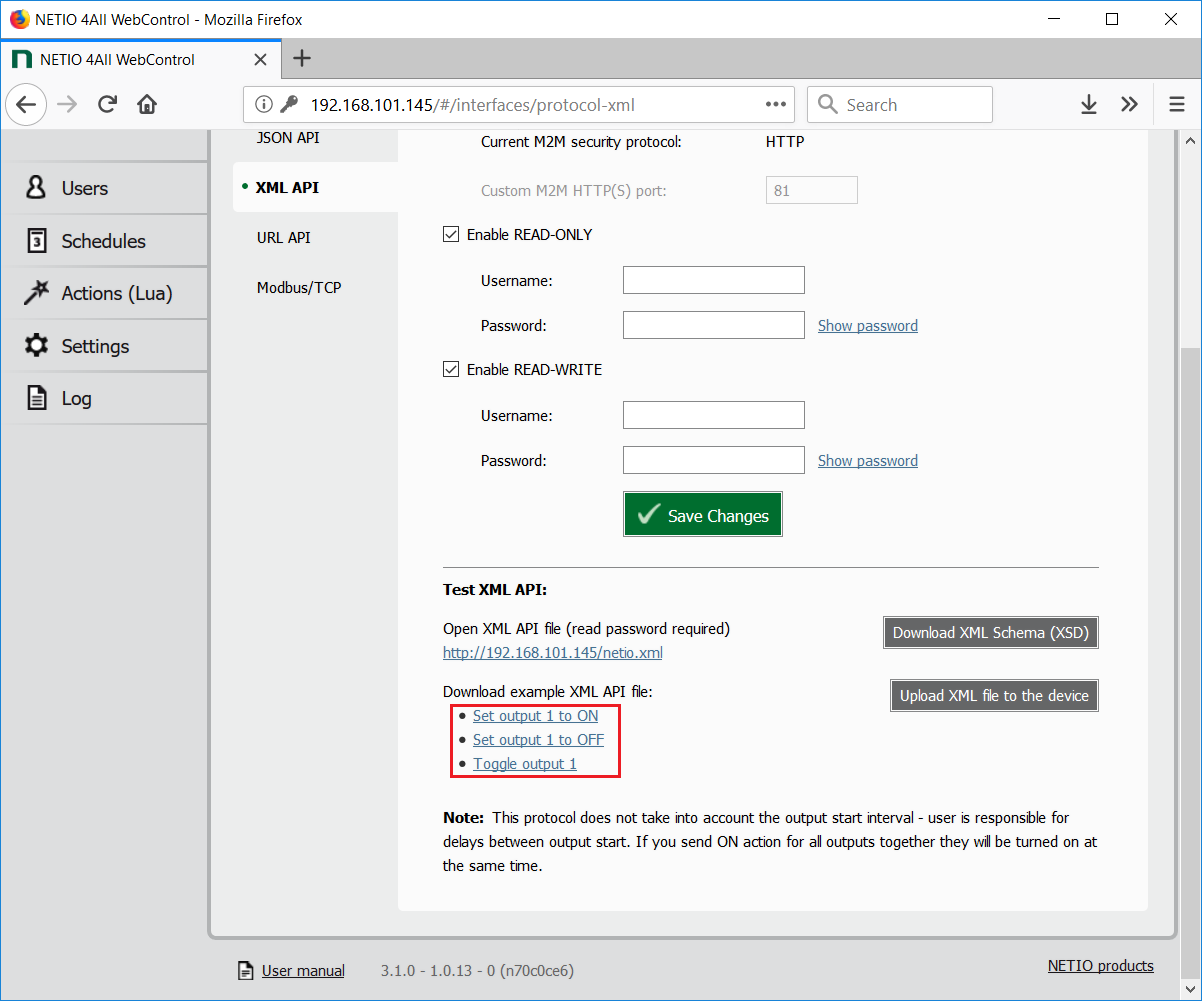The image size is (1202, 1001).
Task: Download Toggle output 1 example
Action: (x=525, y=764)
